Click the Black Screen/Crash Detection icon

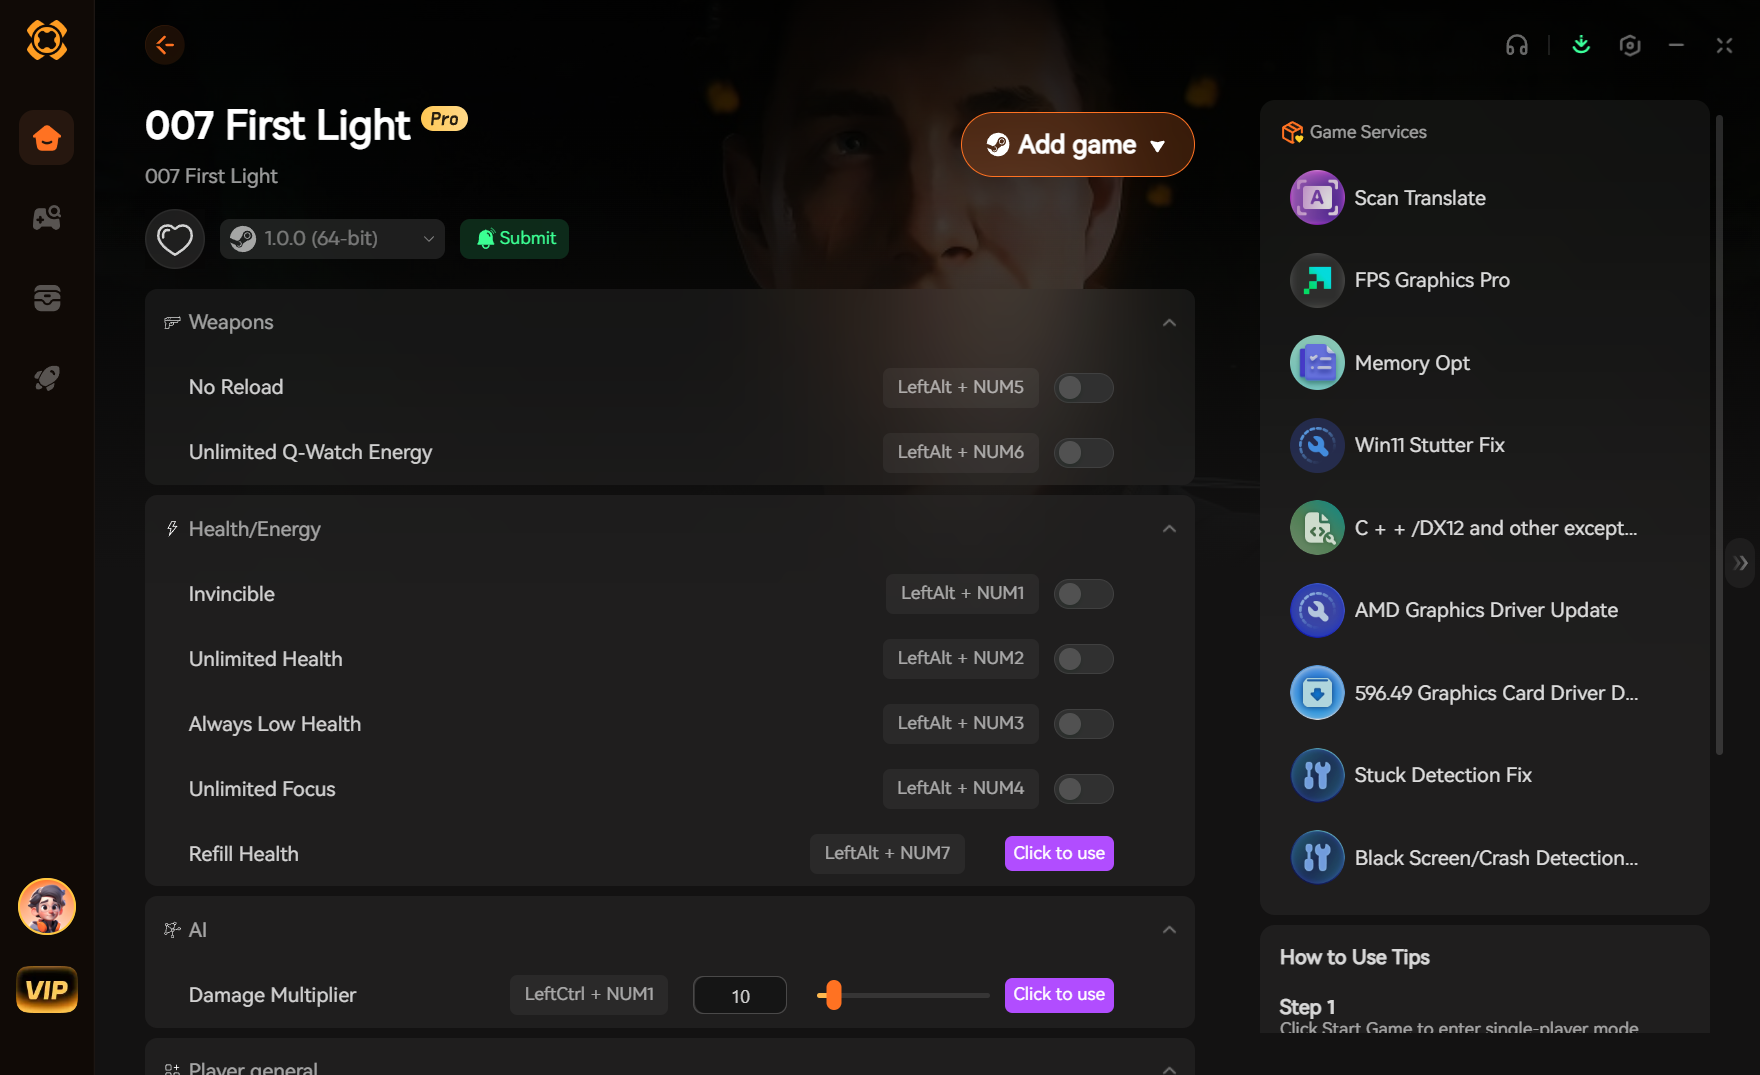(1317, 858)
